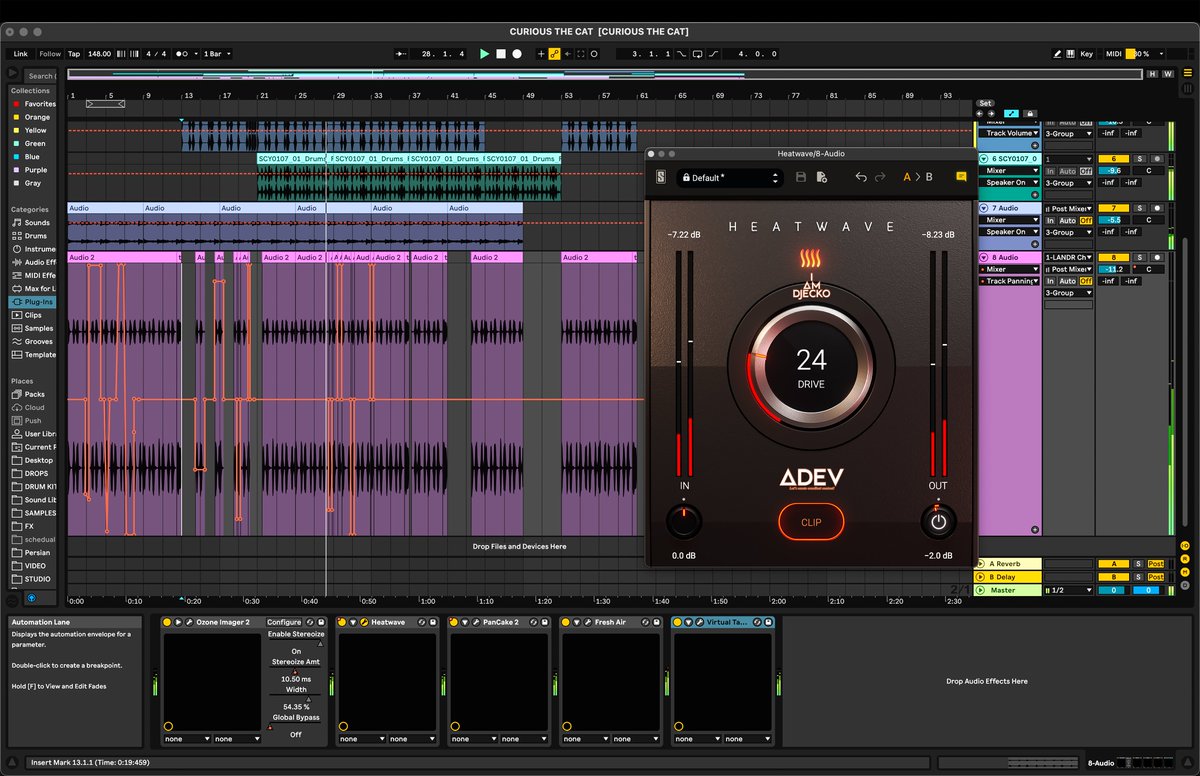The height and width of the screenshot is (776, 1200).
Task: Open the Master output 1/2 dropdown
Action: [x=1069, y=590]
